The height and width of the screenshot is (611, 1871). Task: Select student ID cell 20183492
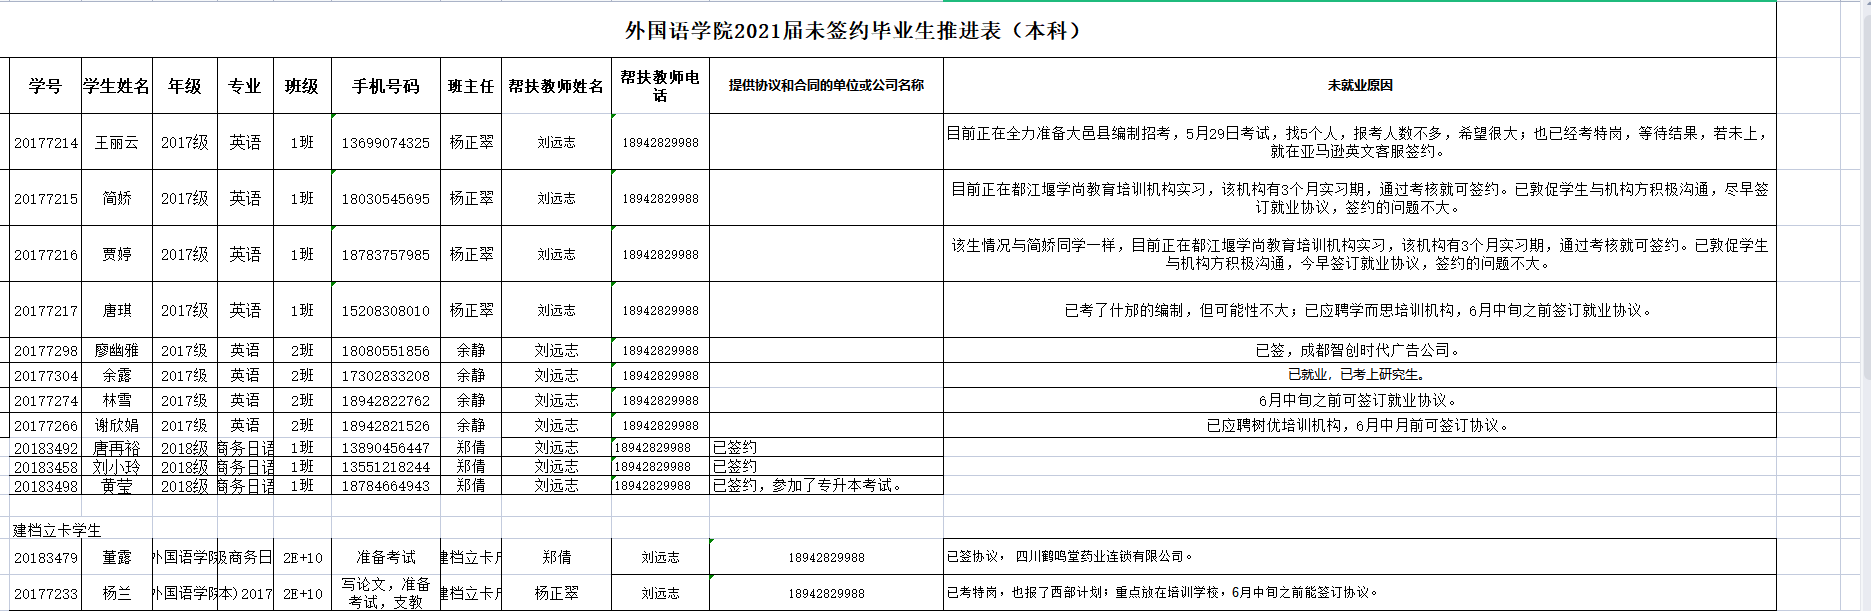pyautogui.click(x=46, y=448)
